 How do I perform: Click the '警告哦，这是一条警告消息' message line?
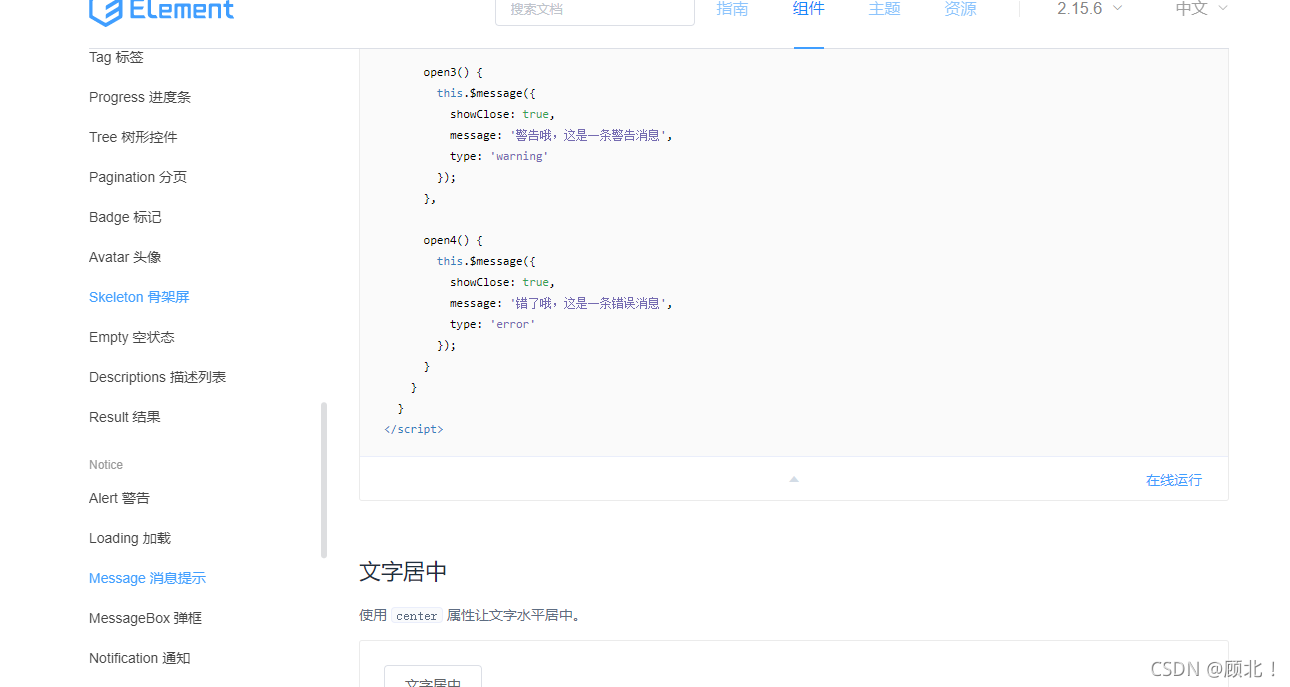[x=561, y=135]
